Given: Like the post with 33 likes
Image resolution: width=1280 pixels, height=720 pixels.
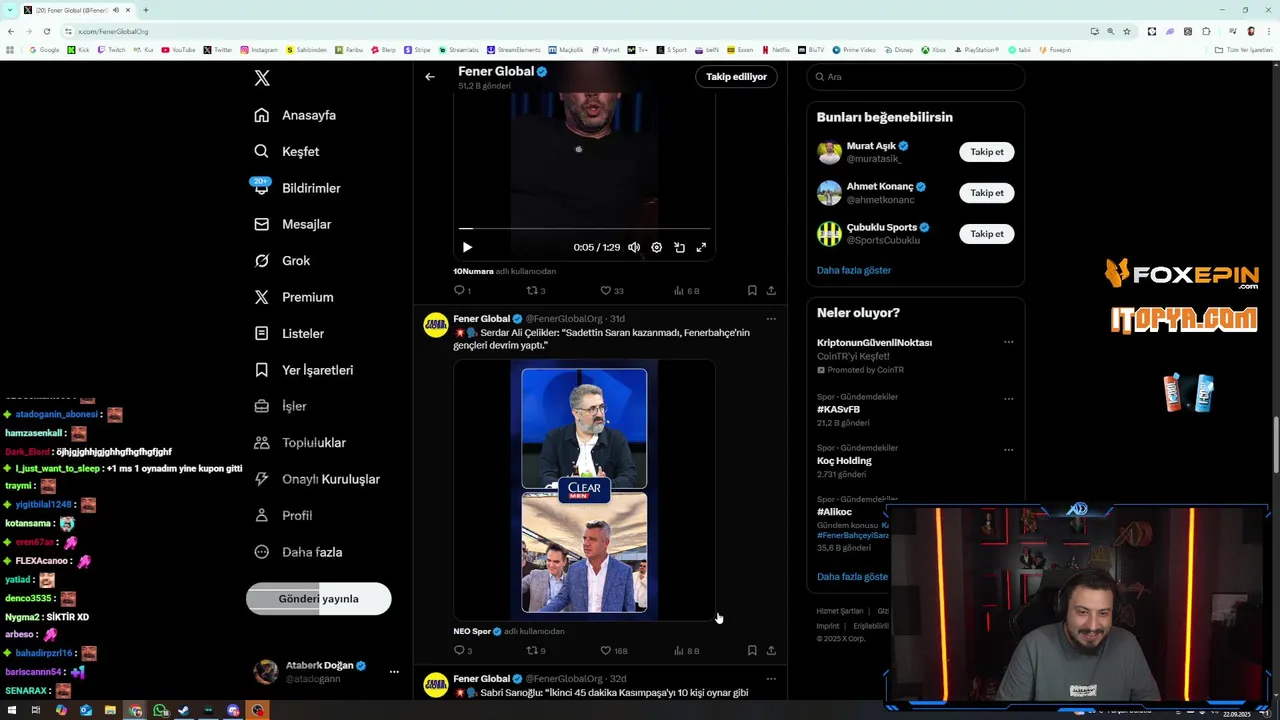Looking at the screenshot, I should pos(611,291).
